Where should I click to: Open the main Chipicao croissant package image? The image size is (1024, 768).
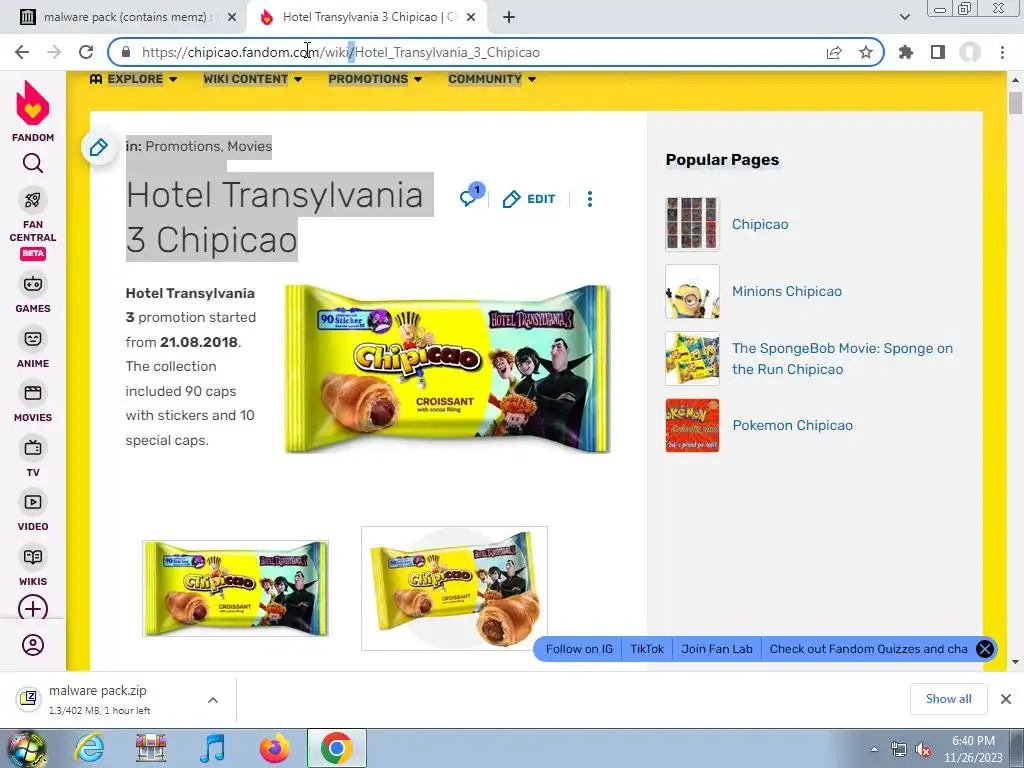447,369
